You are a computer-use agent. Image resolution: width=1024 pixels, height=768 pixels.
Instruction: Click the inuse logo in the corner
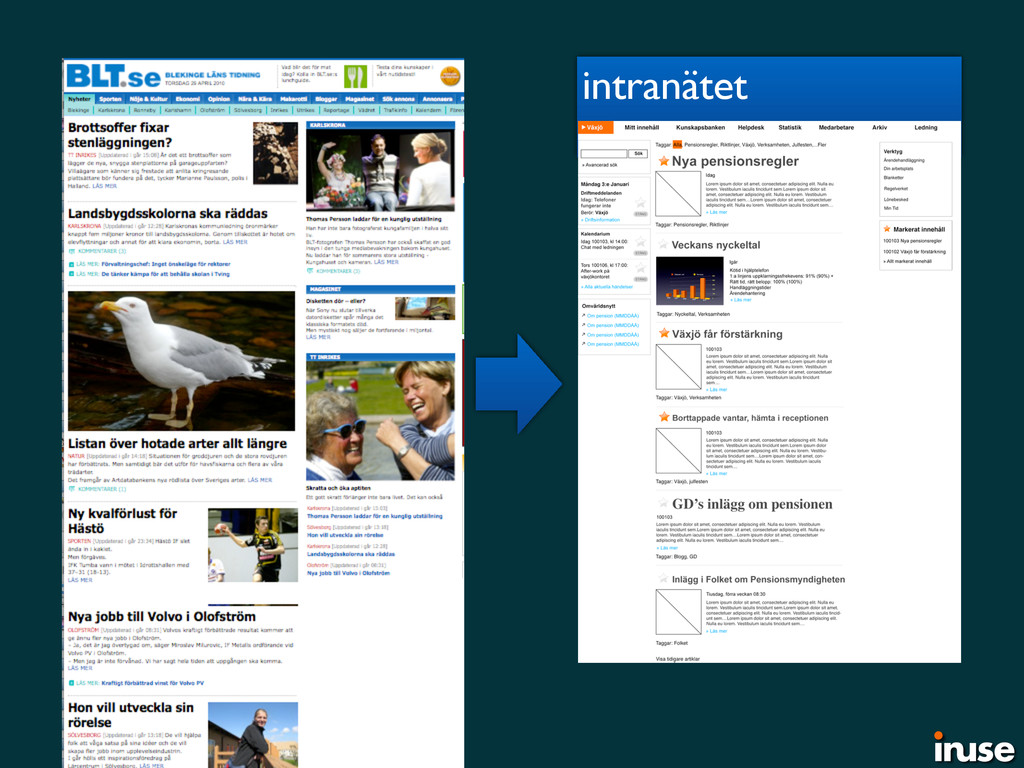point(974,748)
